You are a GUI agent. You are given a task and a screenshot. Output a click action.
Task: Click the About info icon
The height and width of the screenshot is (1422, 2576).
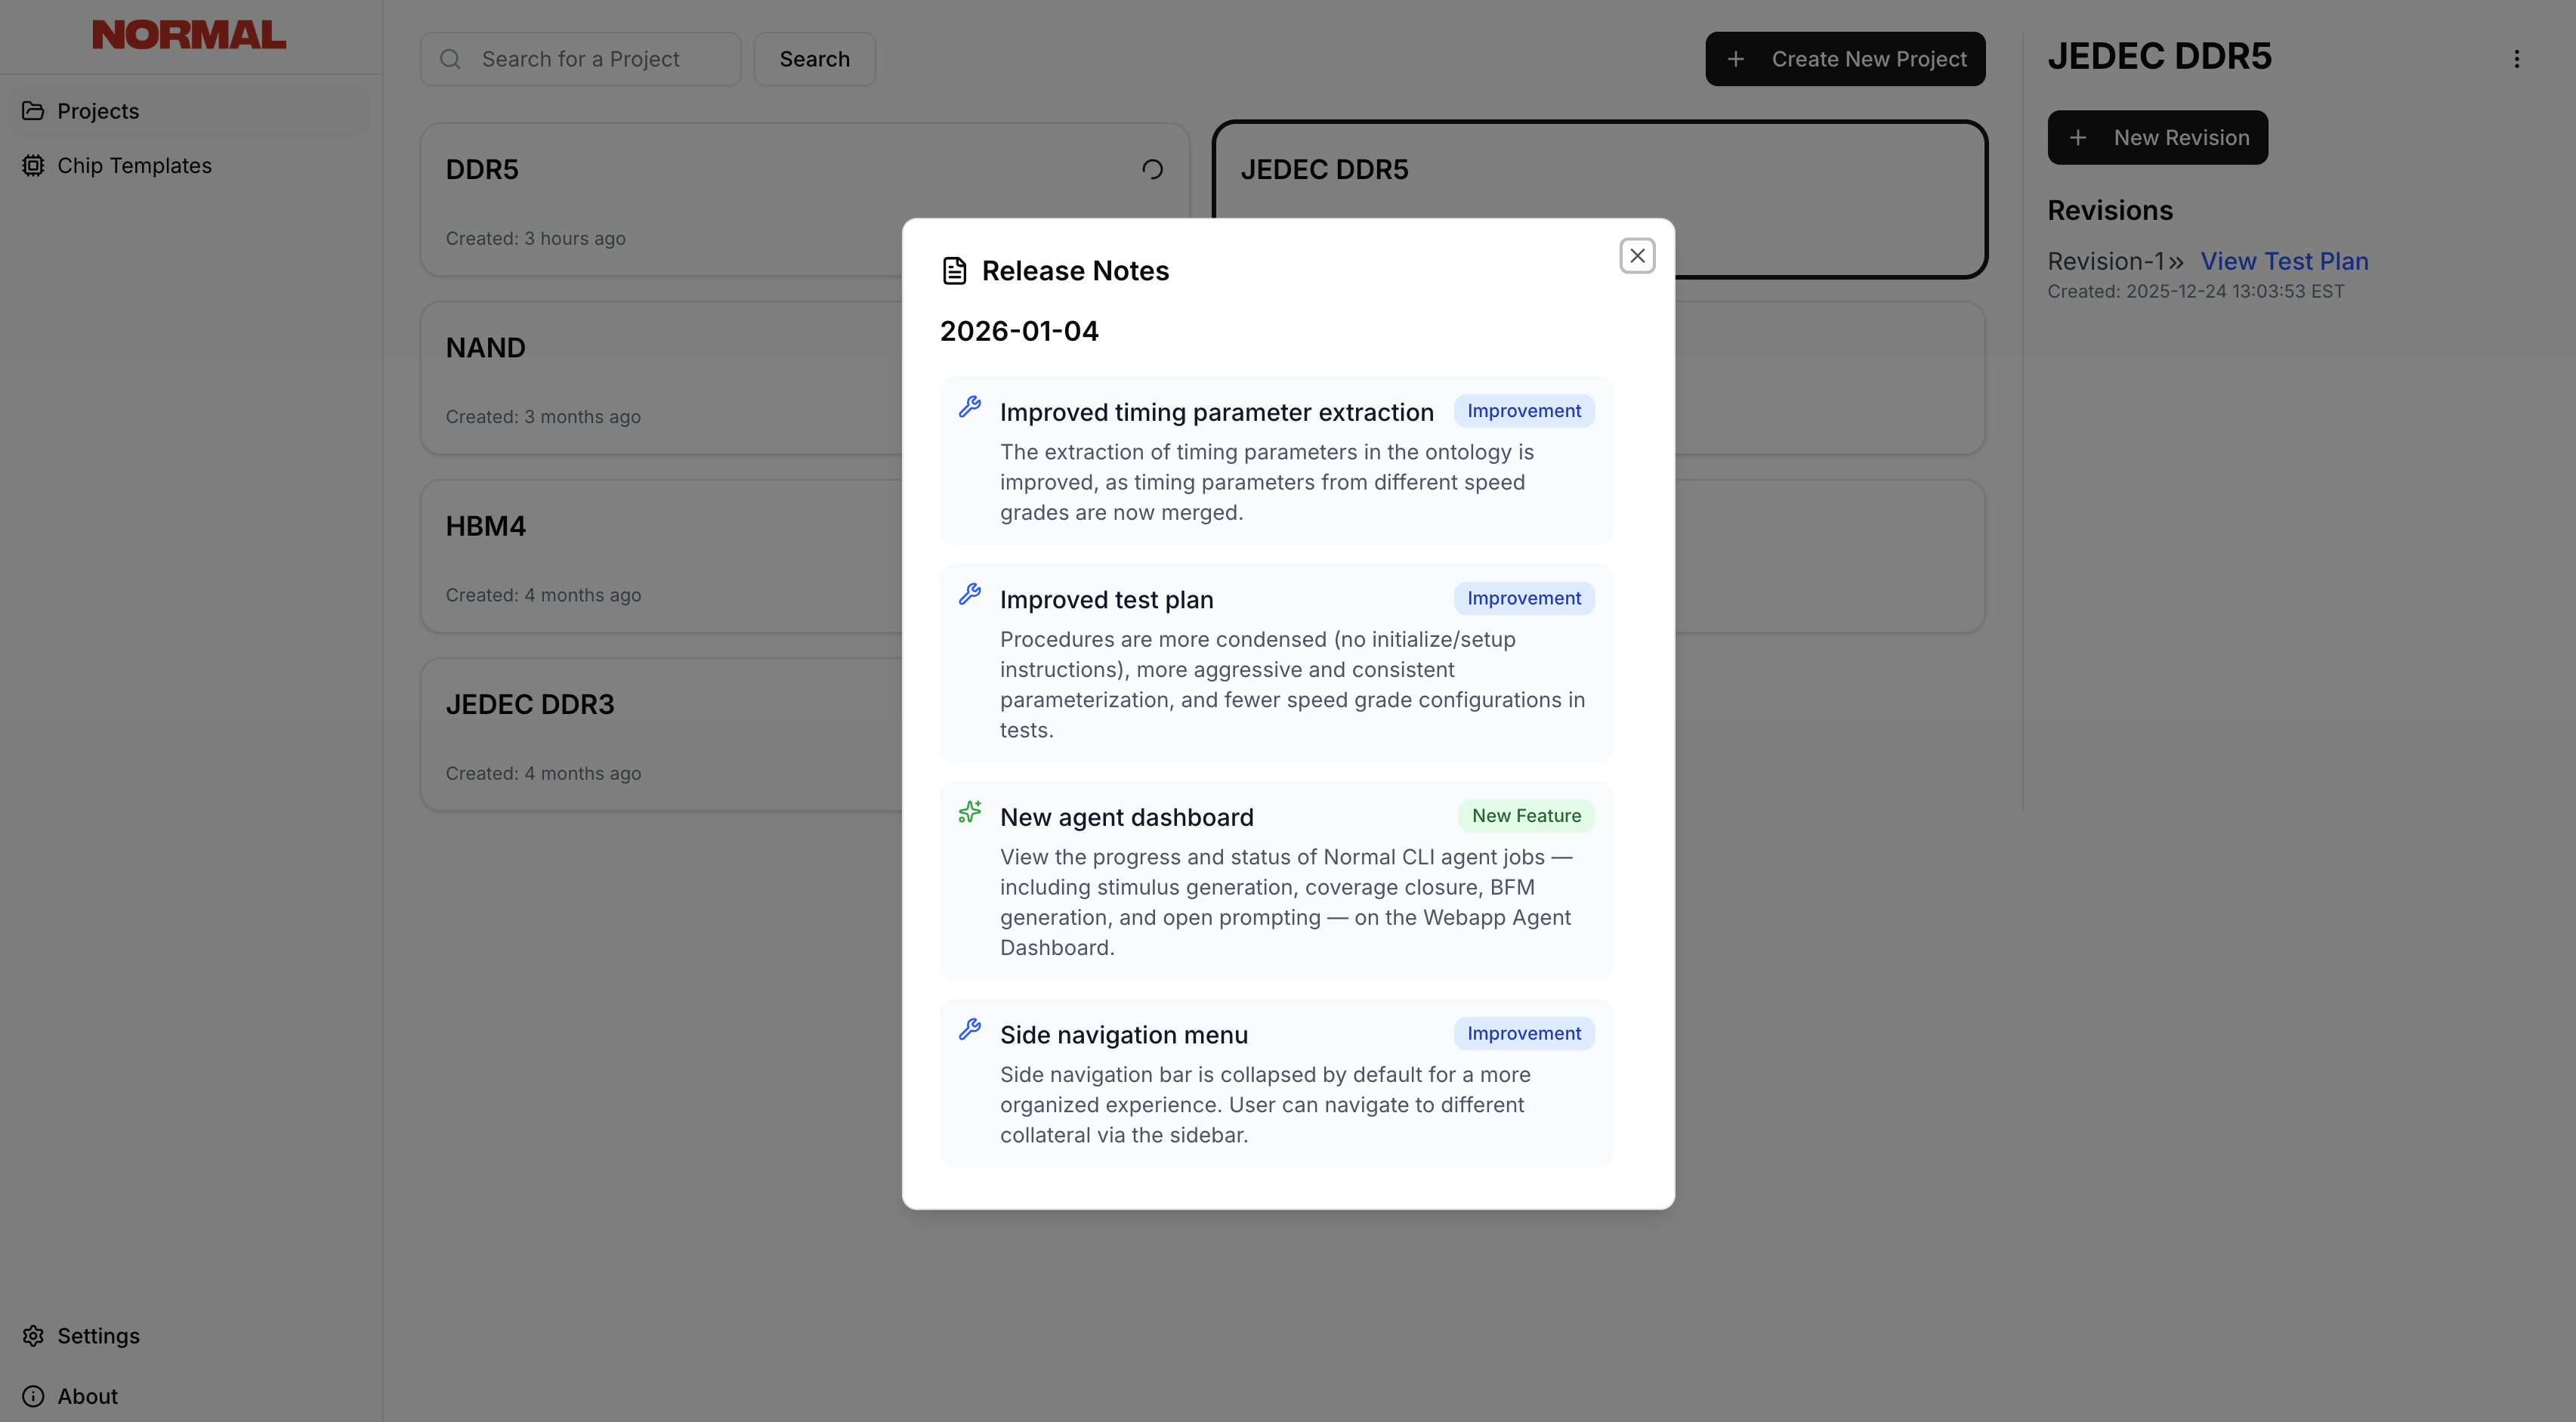pos(33,1396)
